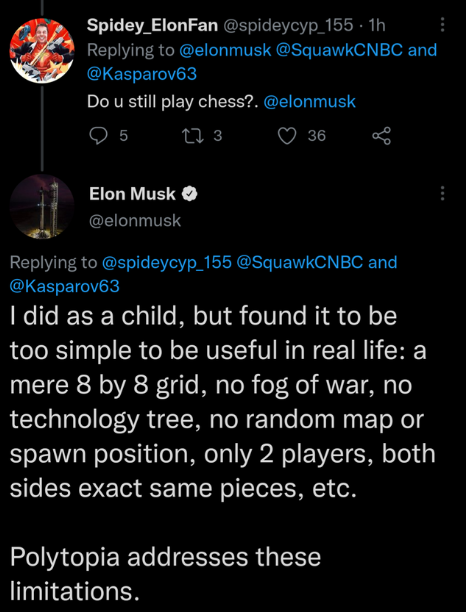466x613 pixels.
Task: Retweet Spidey_ElonFan's chess question
Action: pos(191,136)
